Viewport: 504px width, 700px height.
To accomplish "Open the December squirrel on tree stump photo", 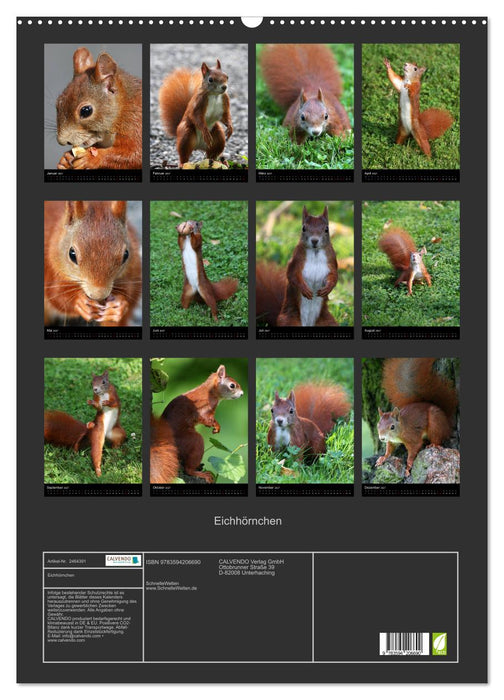I will point(410,421).
